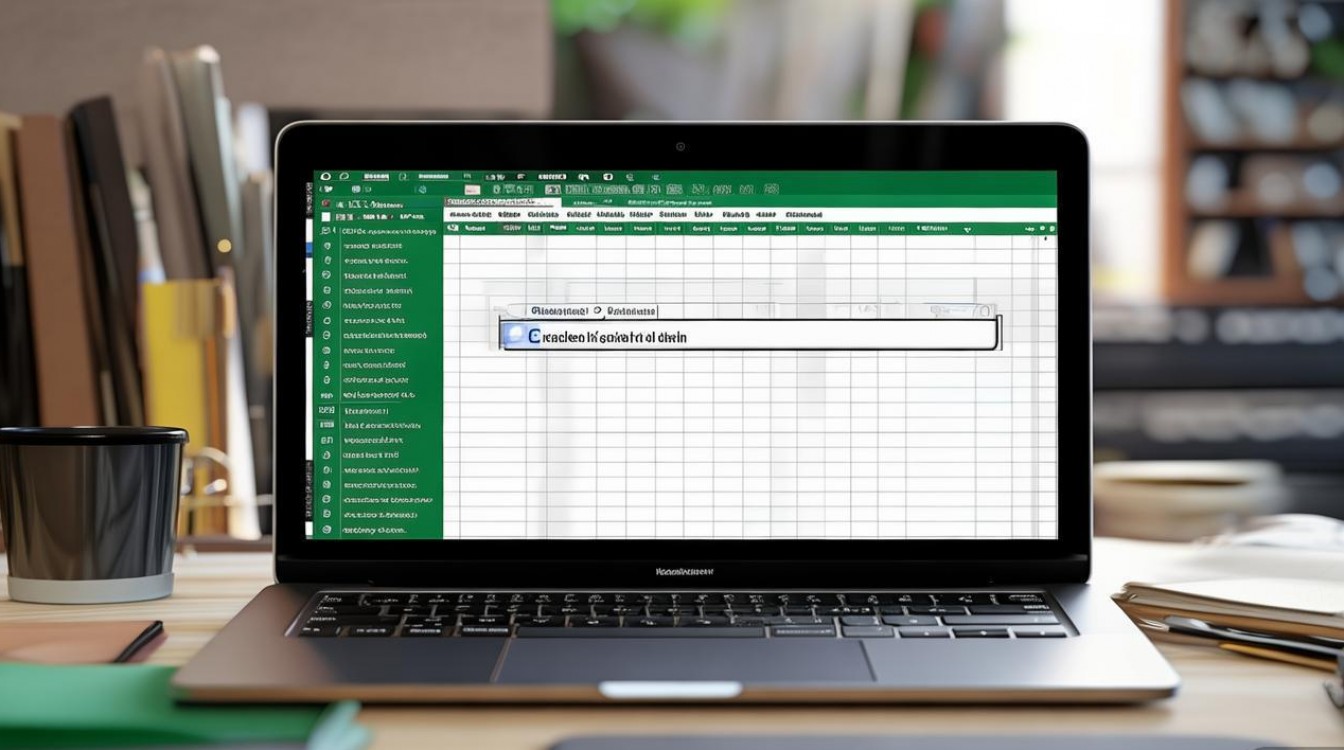Click the first circular icon in the title bar
Image resolution: width=1344 pixels, height=750 pixels.
(x=326, y=177)
